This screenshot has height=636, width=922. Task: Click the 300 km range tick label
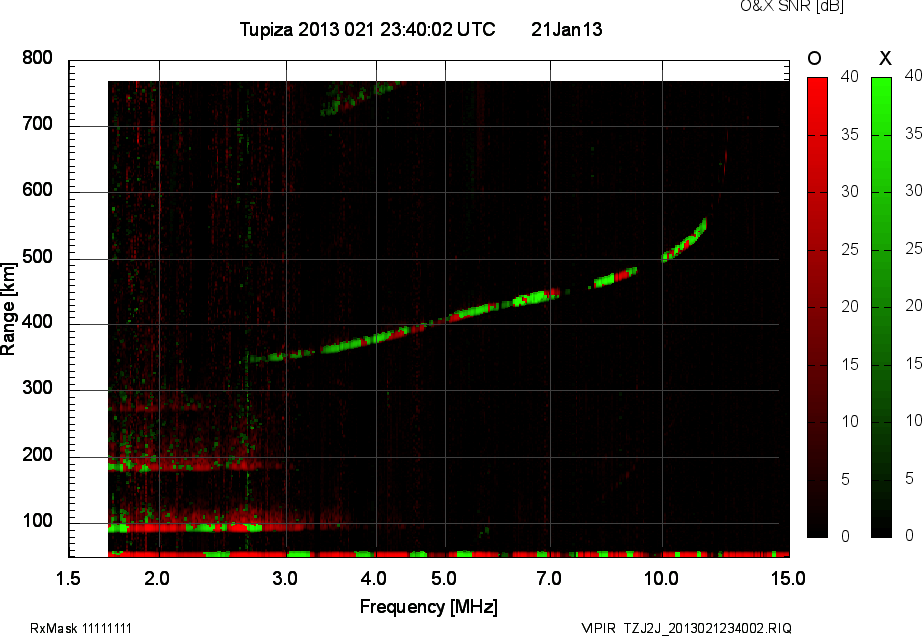[x=38, y=388]
